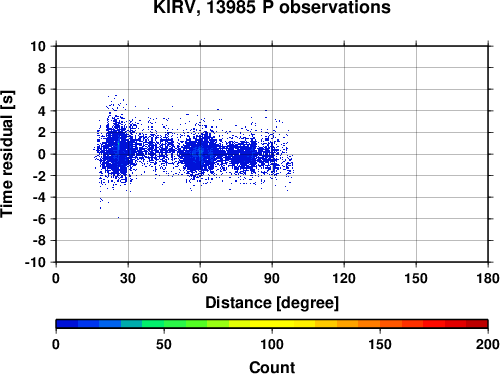
Task: Click the dark red end of colorbar
Action: pyautogui.click(x=477, y=324)
